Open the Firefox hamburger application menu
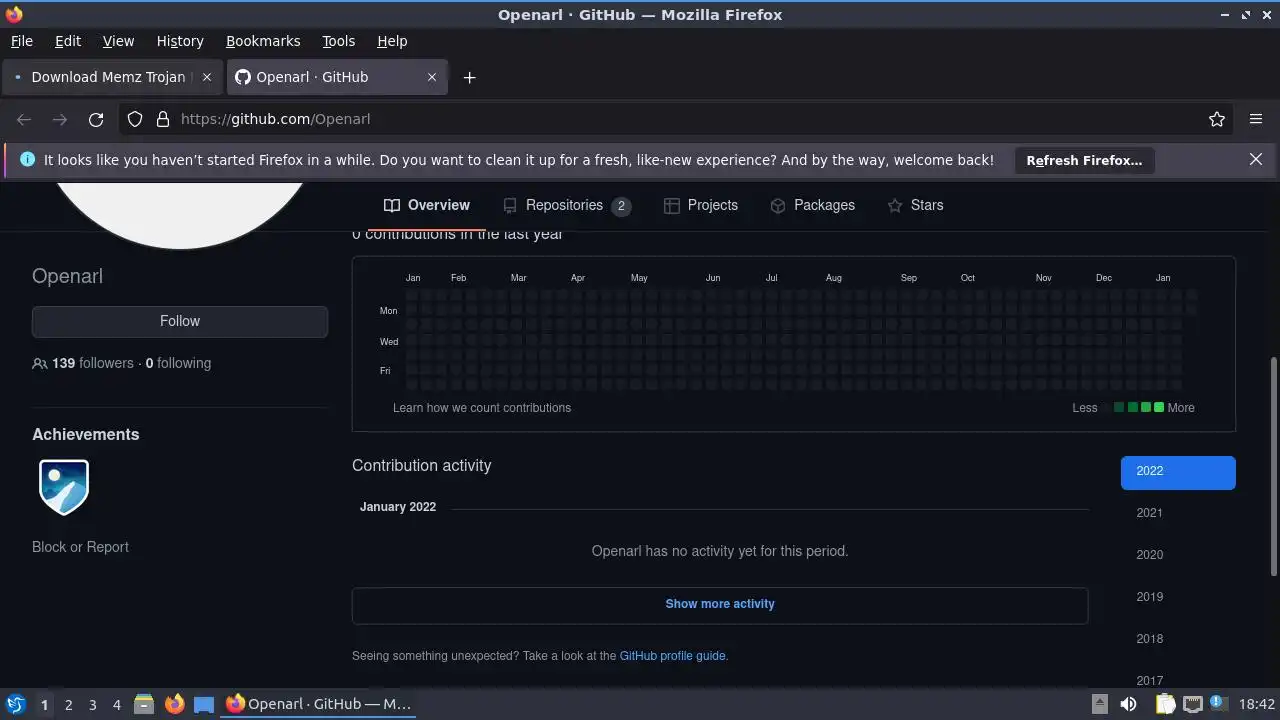Viewport: 1280px width, 720px height. pyautogui.click(x=1256, y=119)
